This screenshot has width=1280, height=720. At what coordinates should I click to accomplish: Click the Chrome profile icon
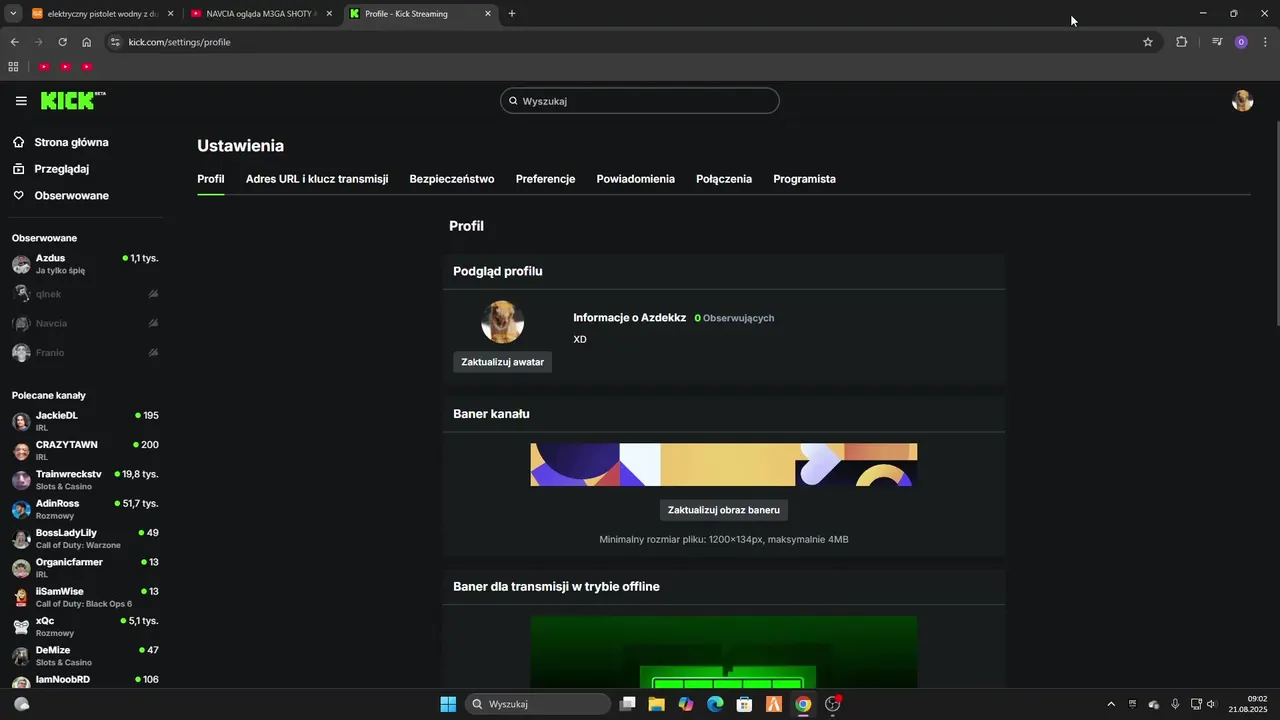[x=1241, y=42]
